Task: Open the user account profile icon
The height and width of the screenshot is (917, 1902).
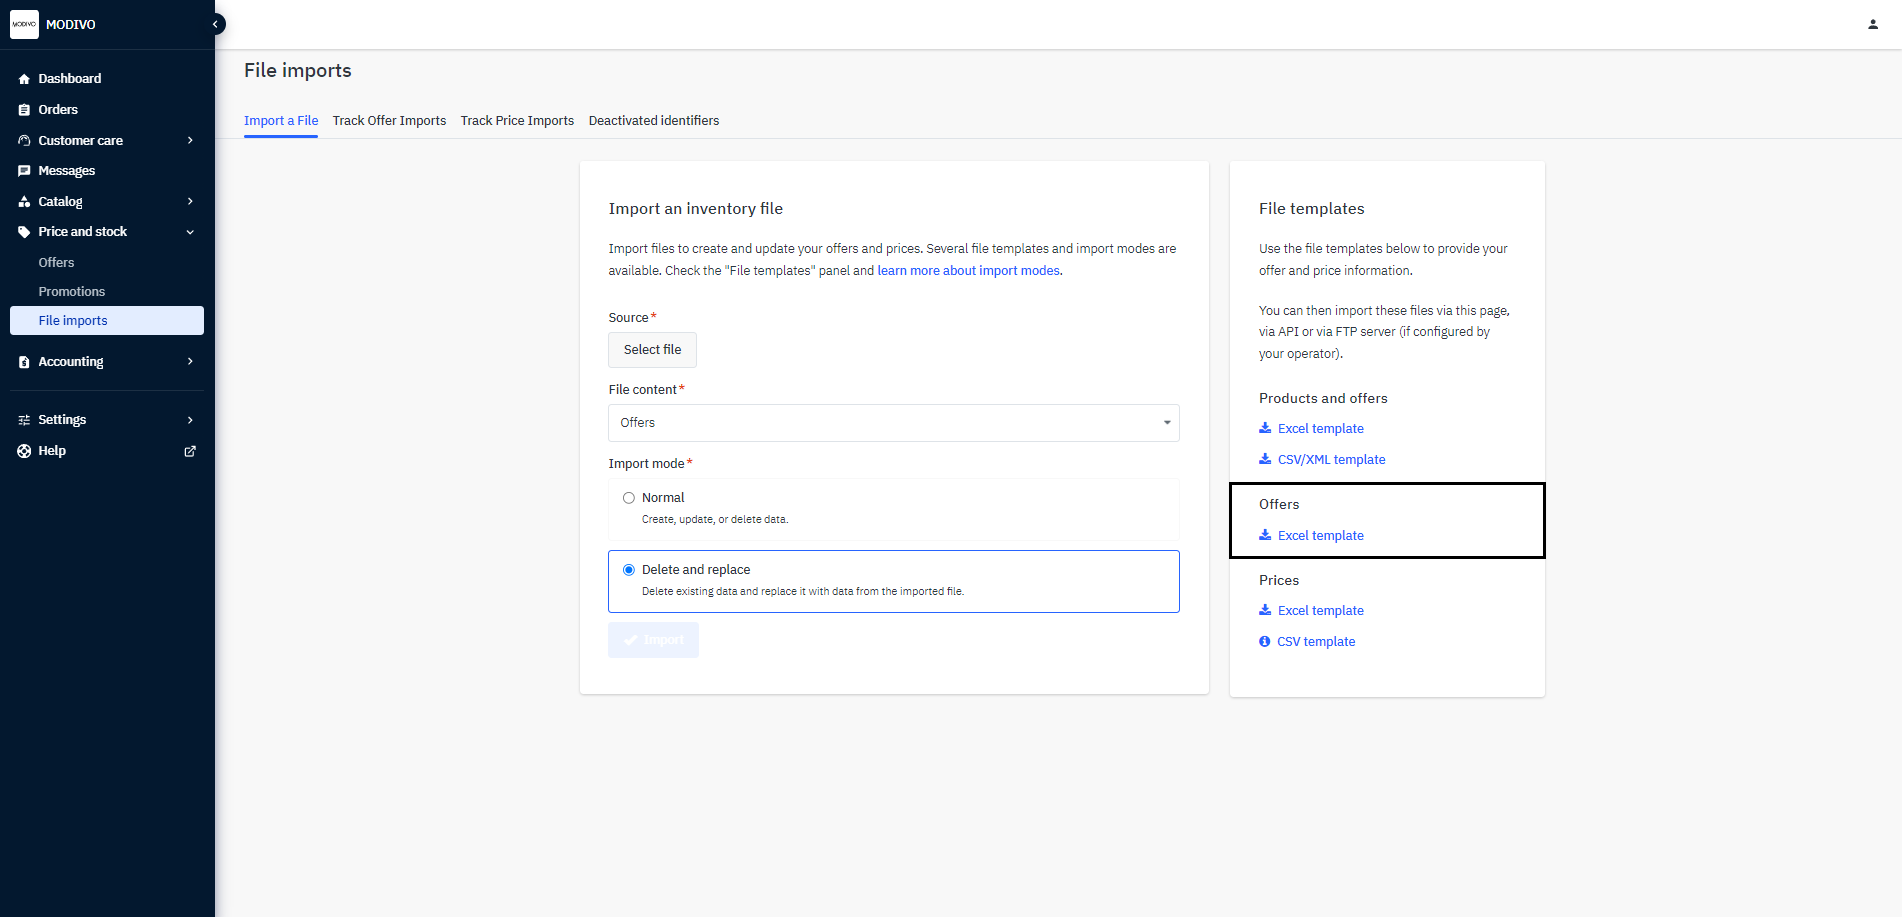Action: pos(1872,24)
